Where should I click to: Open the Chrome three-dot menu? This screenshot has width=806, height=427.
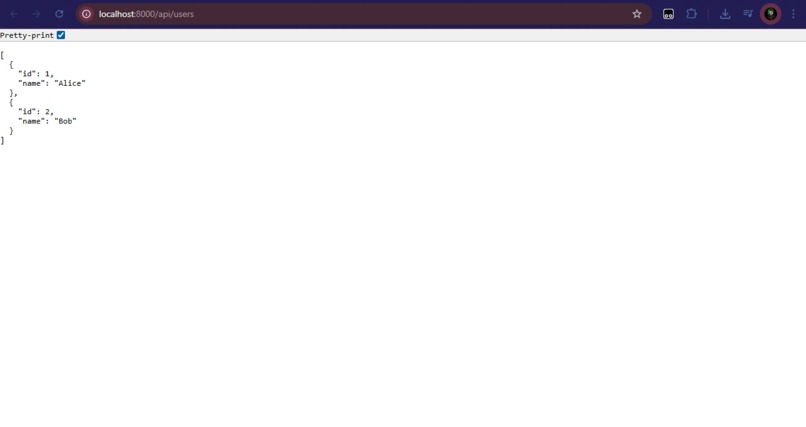click(793, 14)
